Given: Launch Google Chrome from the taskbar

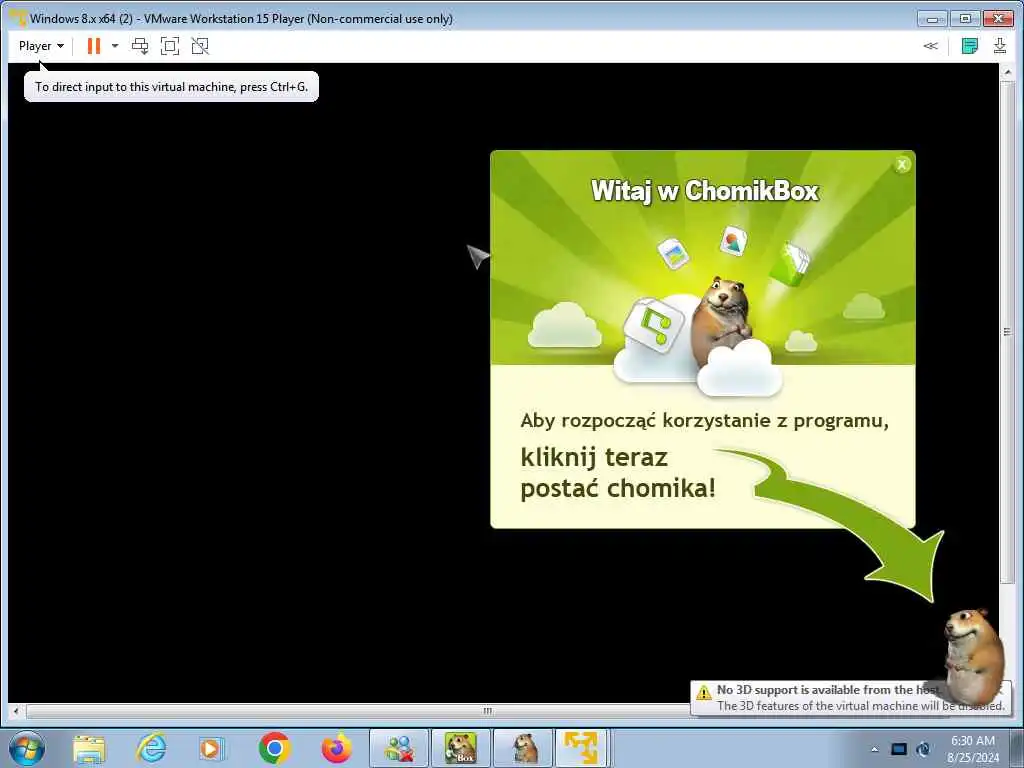Looking at the screenshot, I should [x=274, y=748].
